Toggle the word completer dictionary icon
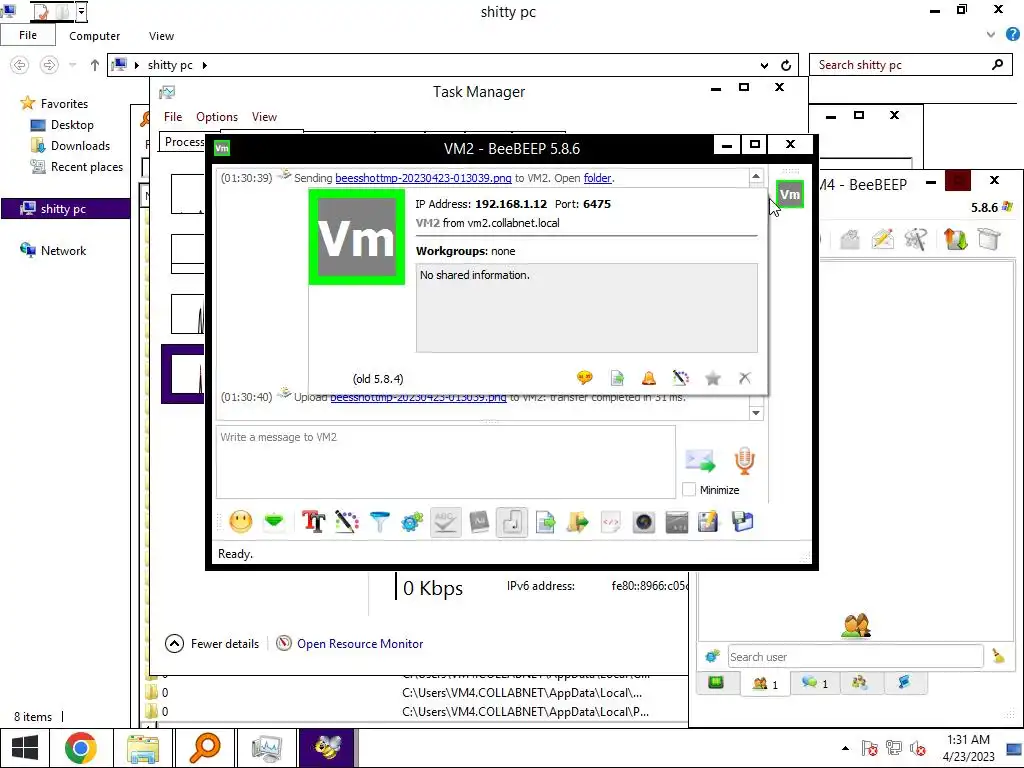 point(479,522)
